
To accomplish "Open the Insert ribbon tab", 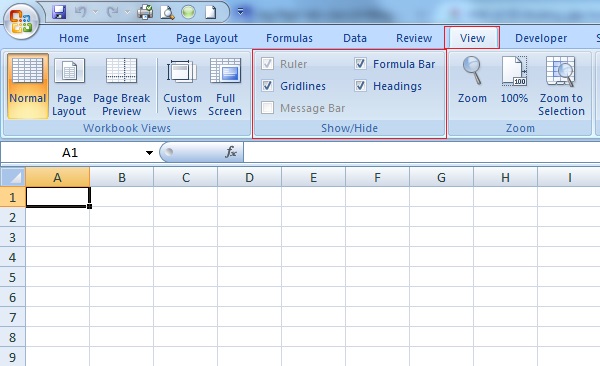I will (131, 38).
